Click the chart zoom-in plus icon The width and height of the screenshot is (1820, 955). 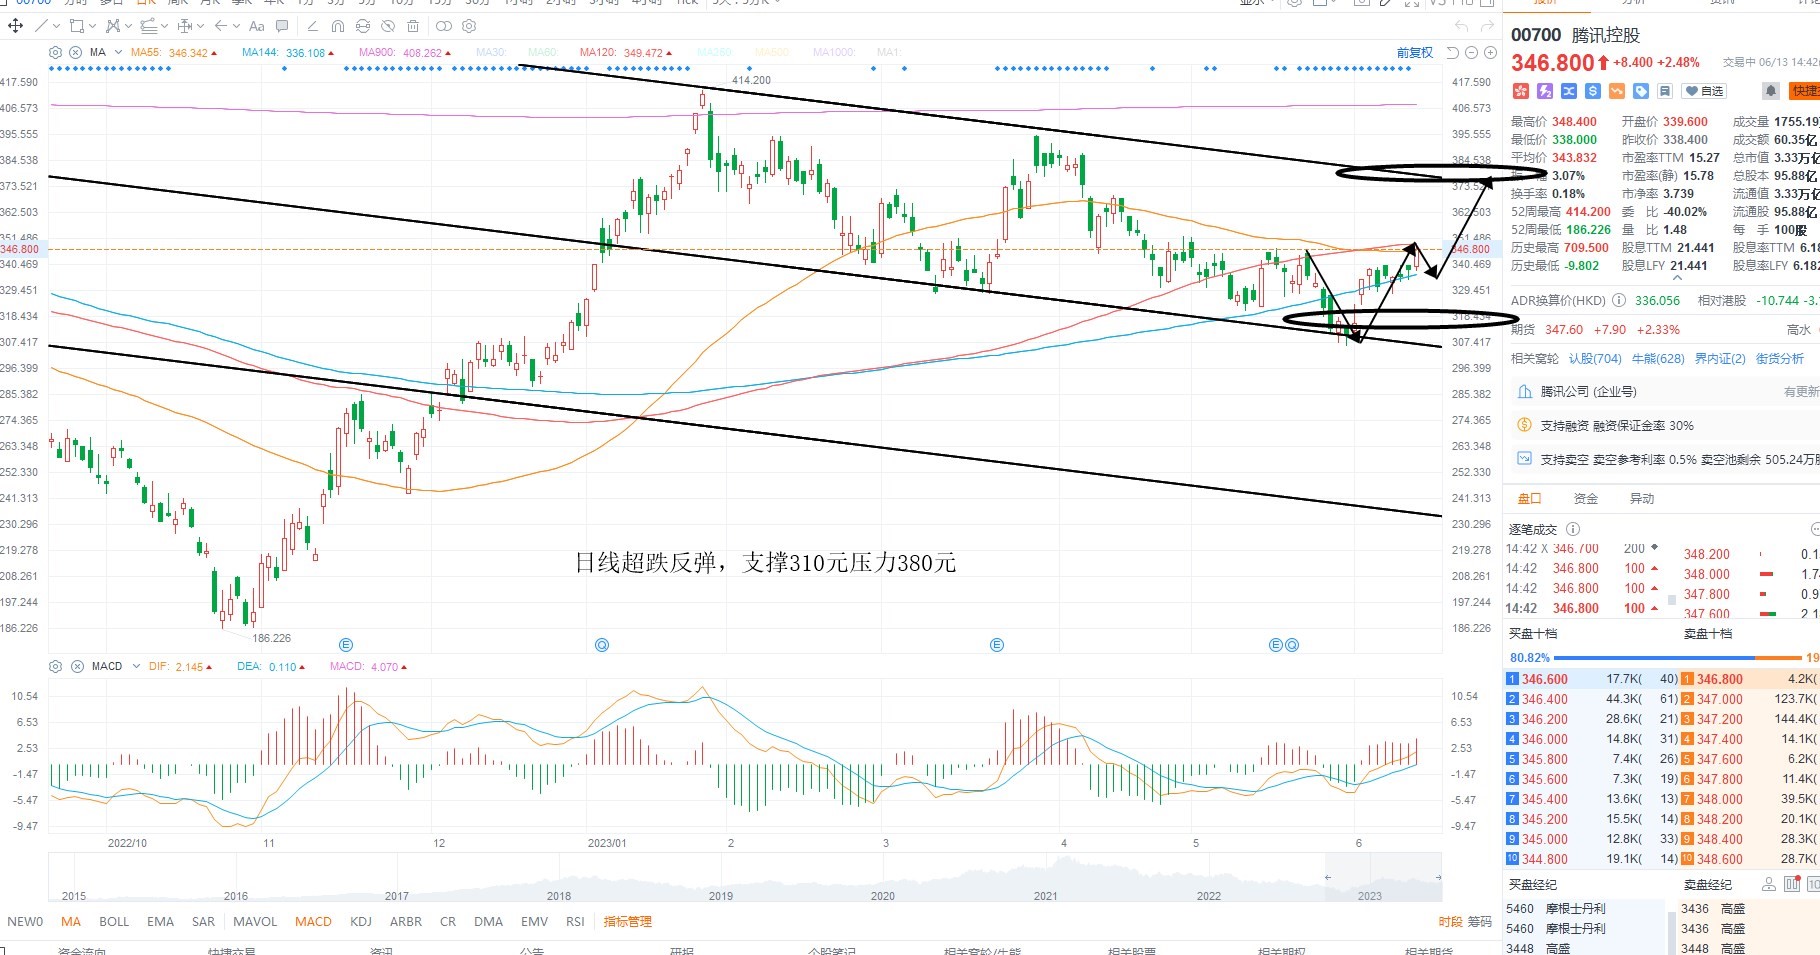(x=1490, y=52)
